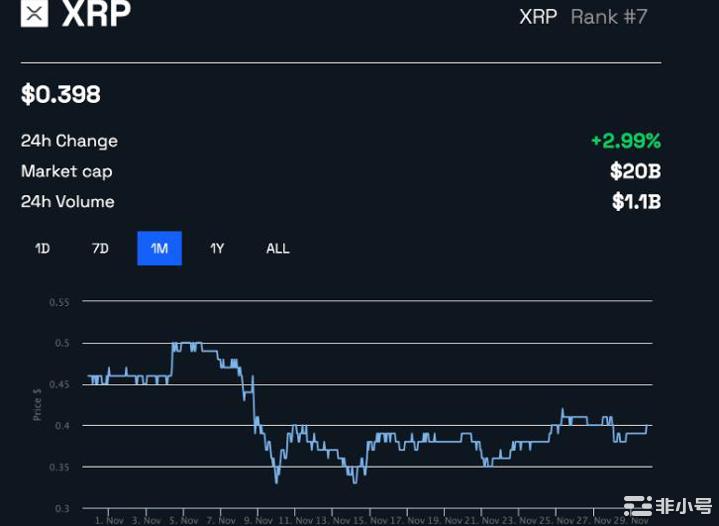This screenshot has height=526, width=719.
Task: Click the XRP logo icon
Action: pyautogui.click(x=34, y=13)
